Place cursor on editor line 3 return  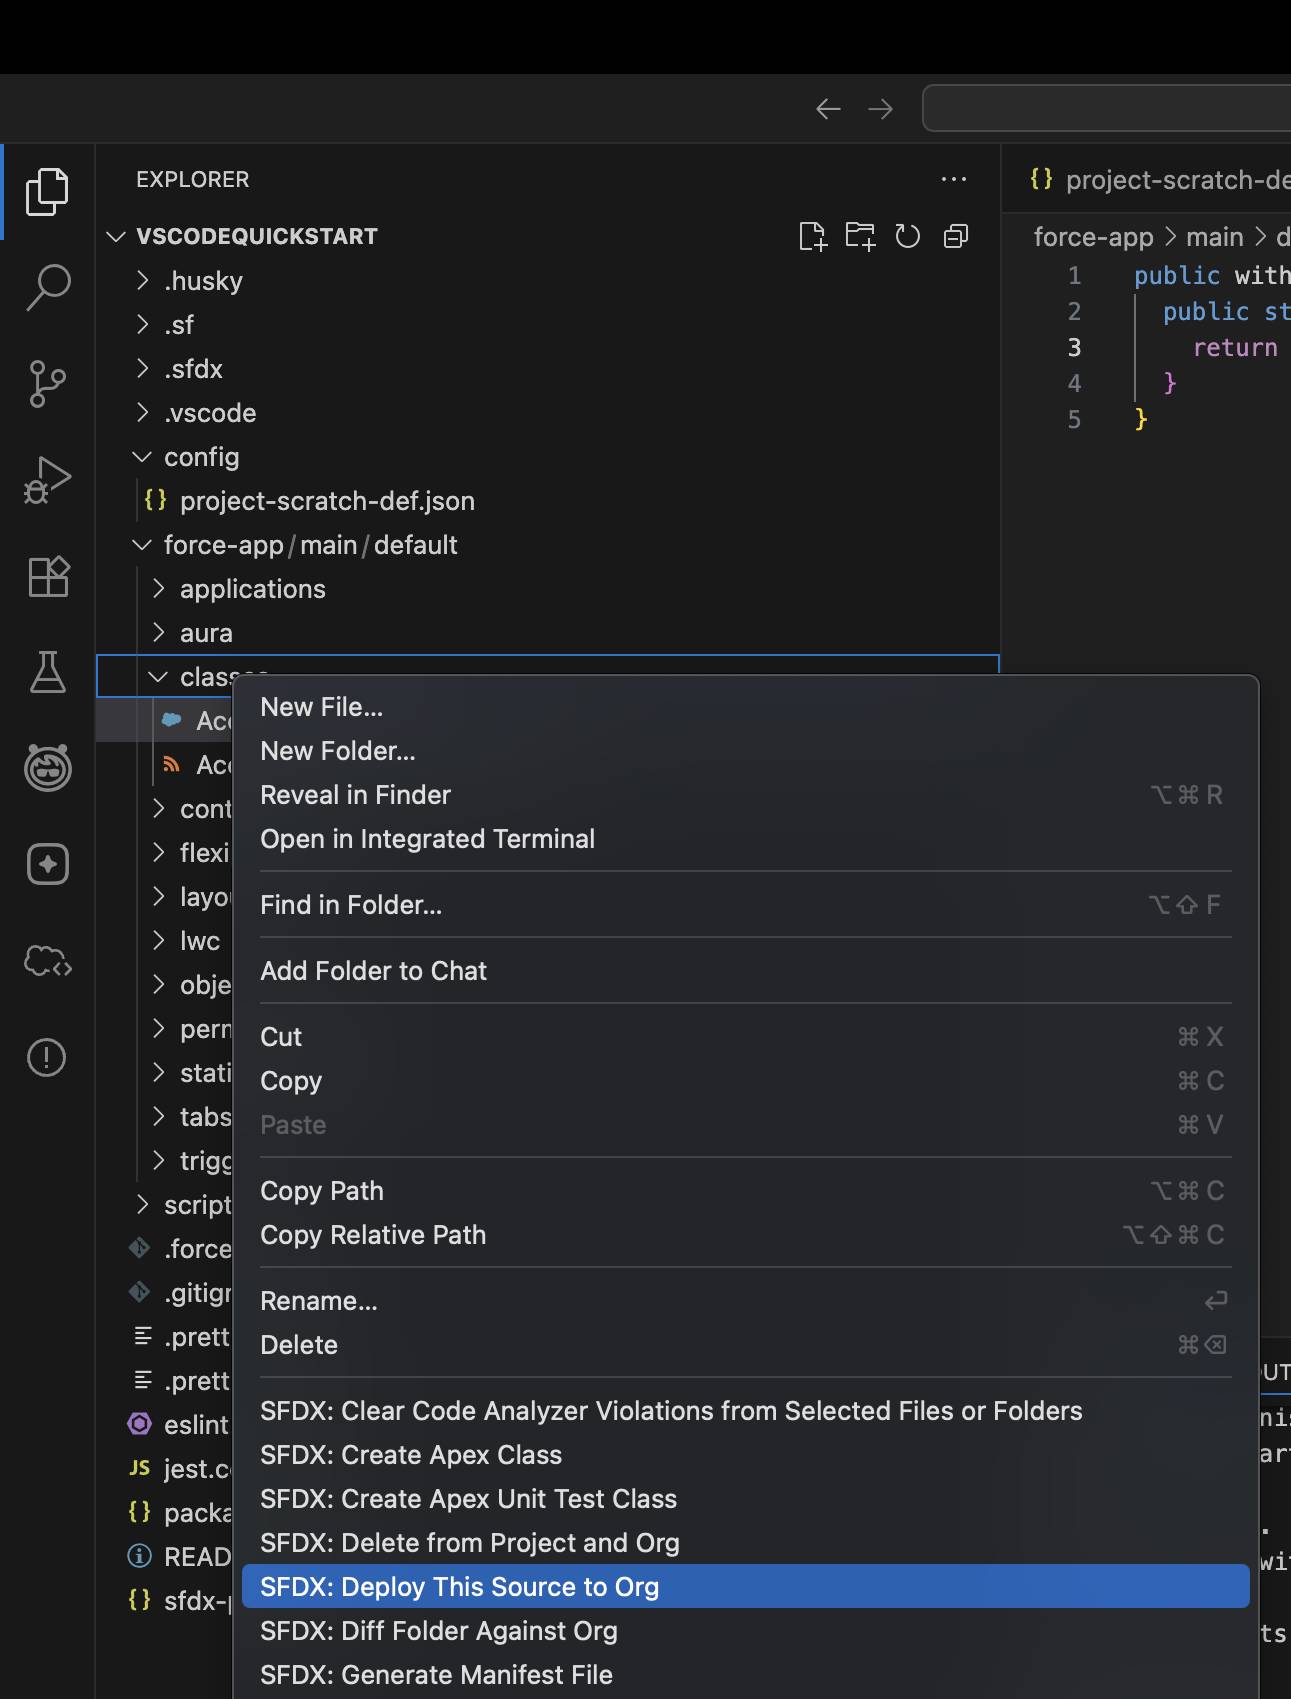pos(1235,347)
